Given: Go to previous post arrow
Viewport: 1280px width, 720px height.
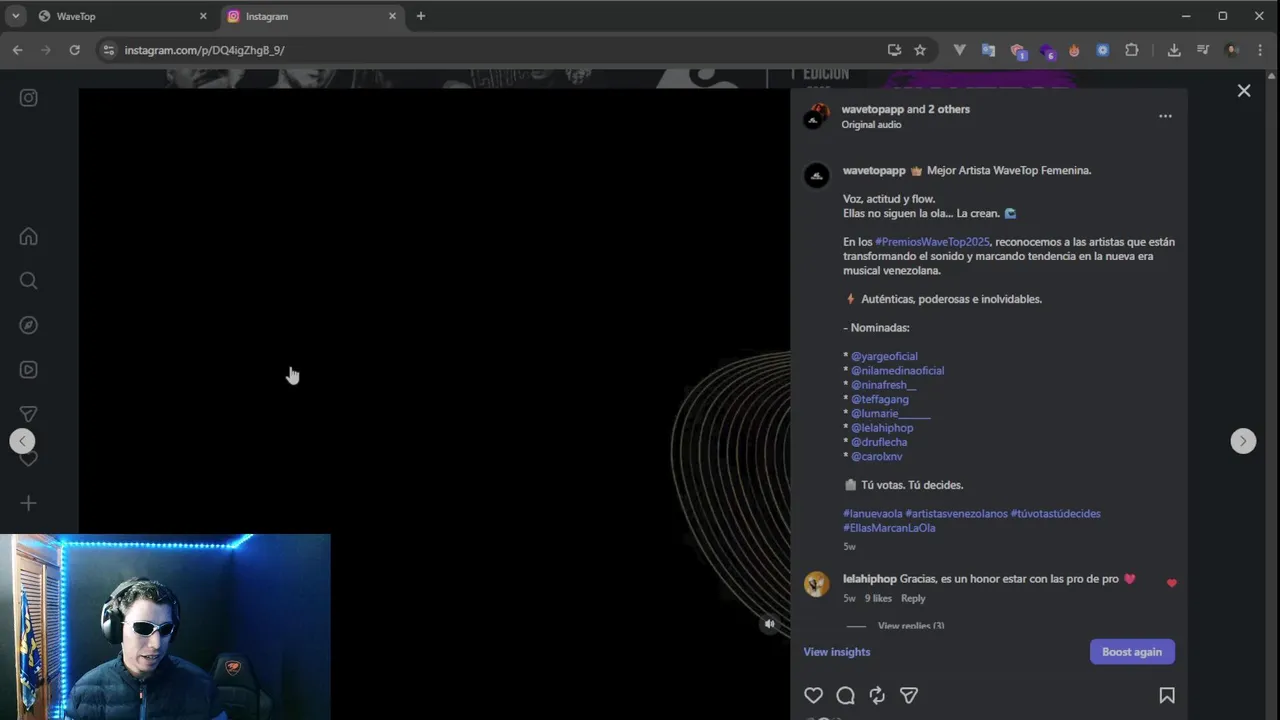Looking at the screenshot, I should click(22, 441).
